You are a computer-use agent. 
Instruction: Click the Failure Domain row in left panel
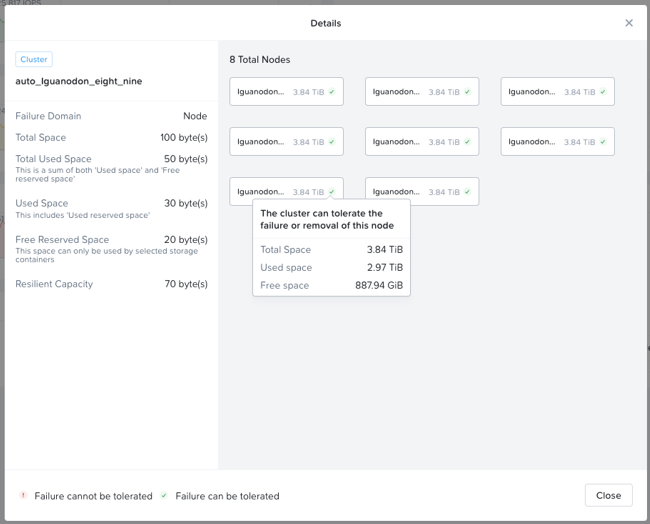click(111, 116)
